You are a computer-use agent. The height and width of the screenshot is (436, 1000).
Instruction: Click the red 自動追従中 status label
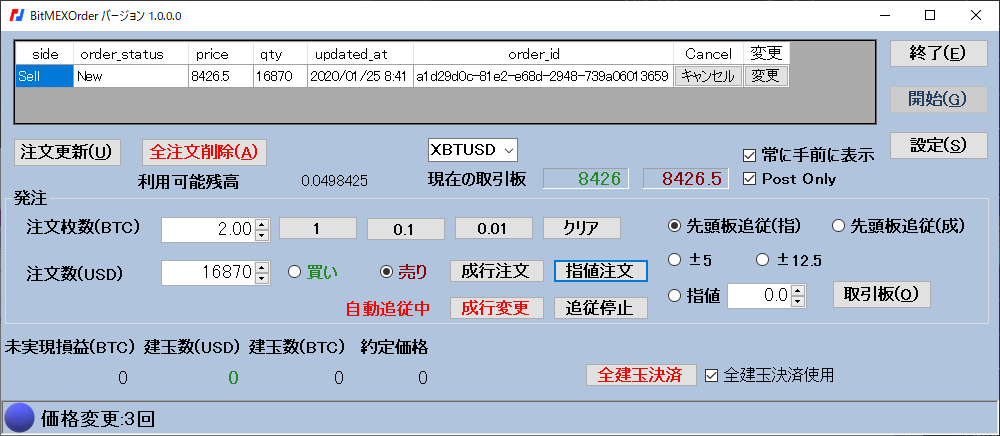(x=388, y=309)
